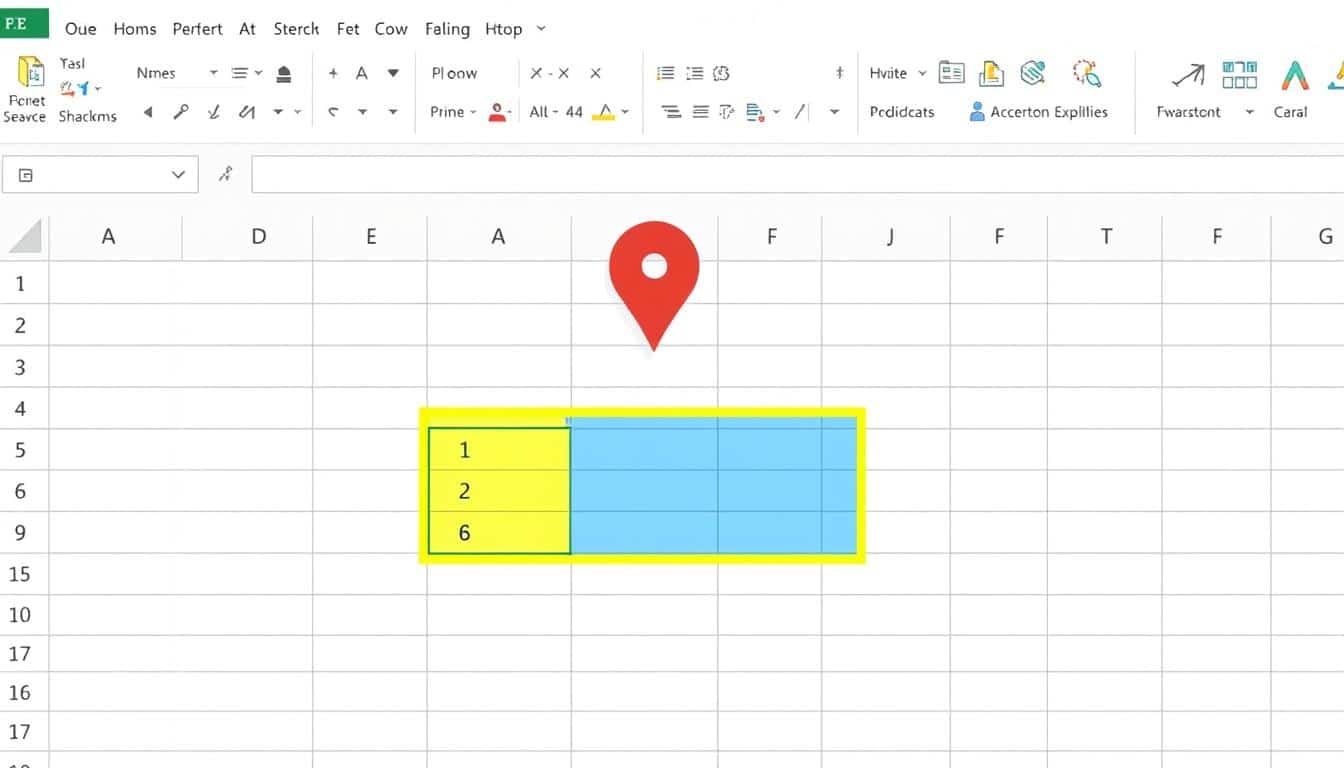Click the Pl oow button
This screenshot has height=768, width=1344.
[x=454, y=73]
